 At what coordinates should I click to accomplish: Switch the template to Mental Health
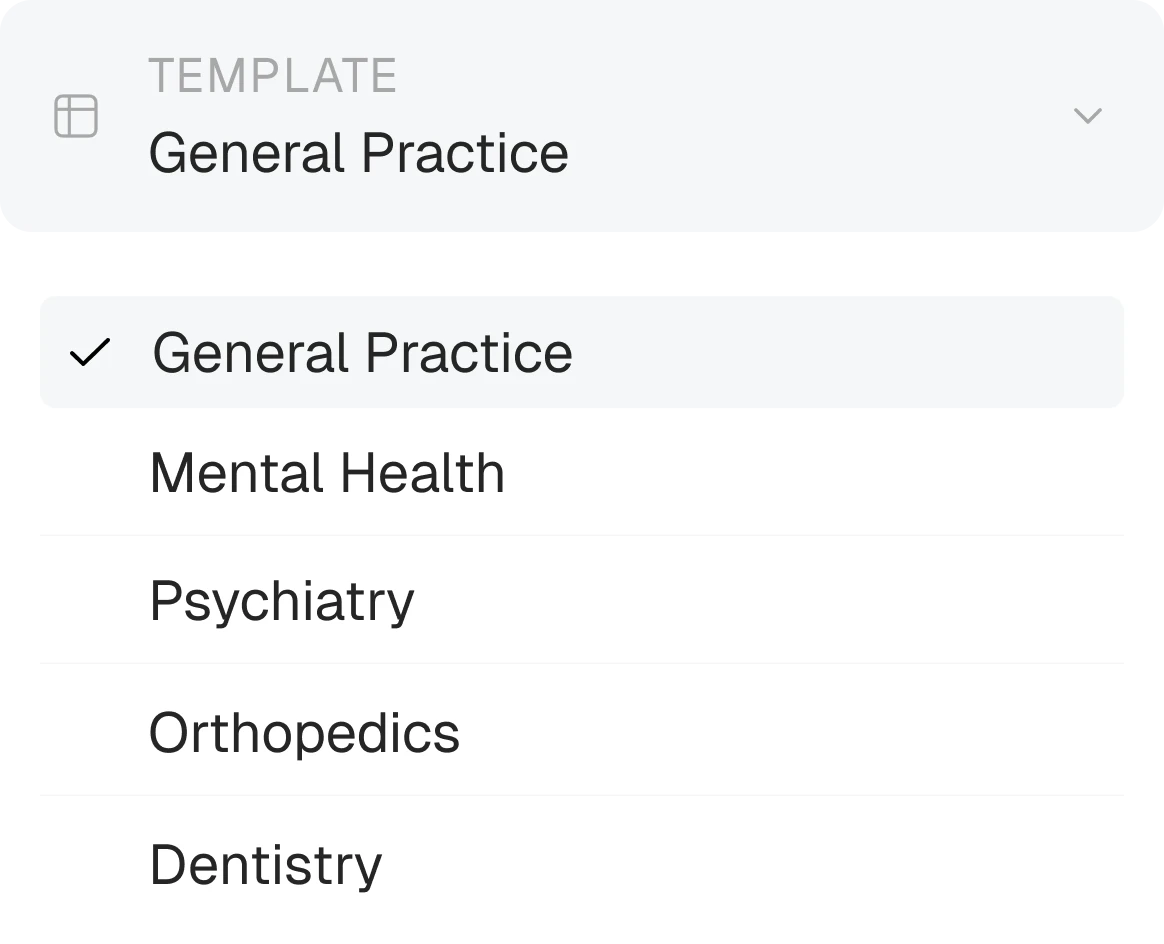pyautogui.click(x=582, y=472)
